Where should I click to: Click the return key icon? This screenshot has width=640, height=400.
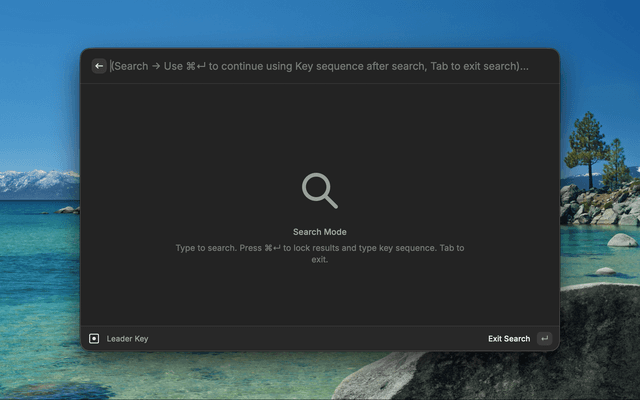pos(544,339)
